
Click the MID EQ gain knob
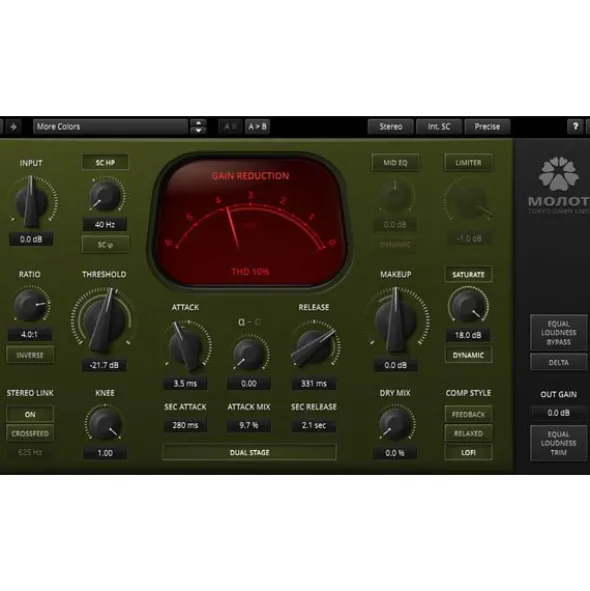coord(395,196)
